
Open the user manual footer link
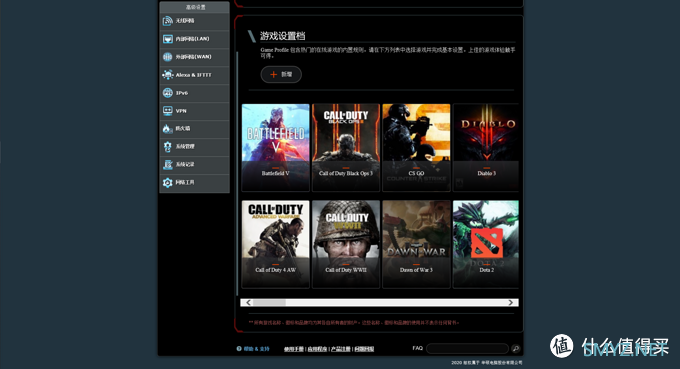point(294,349)
